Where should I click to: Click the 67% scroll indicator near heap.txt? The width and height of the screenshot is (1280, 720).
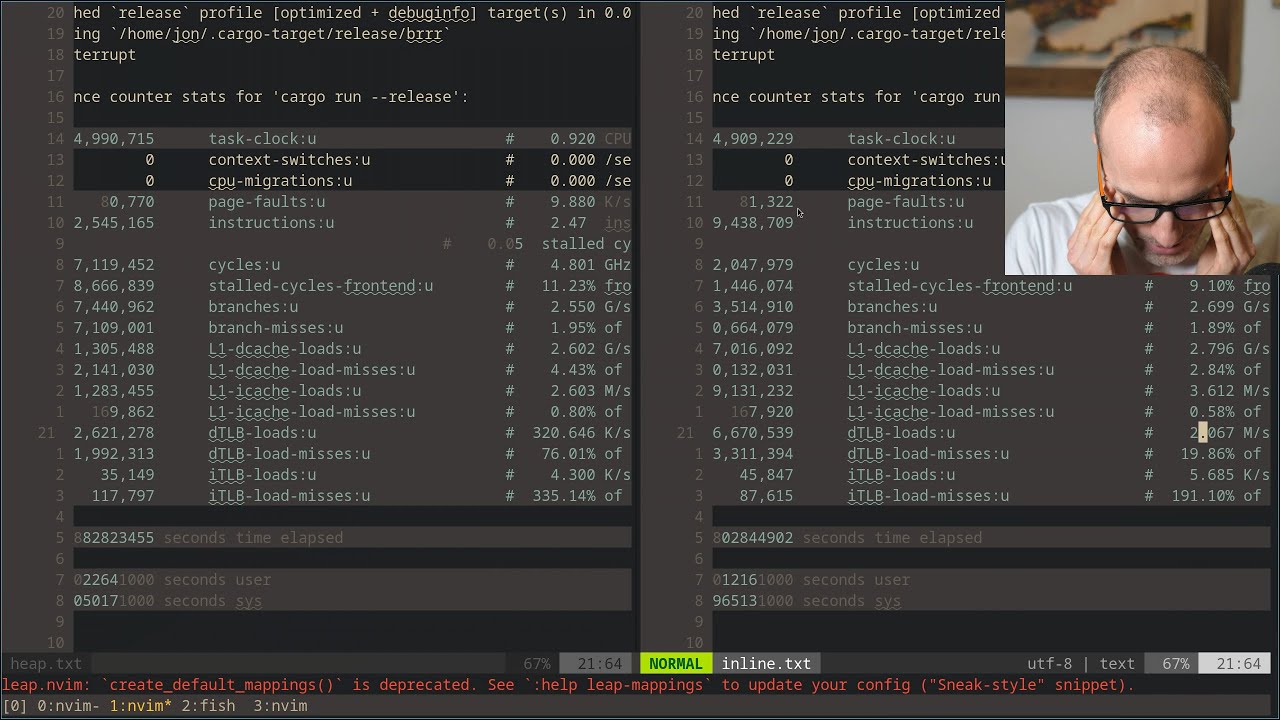[x=537, y=663]
